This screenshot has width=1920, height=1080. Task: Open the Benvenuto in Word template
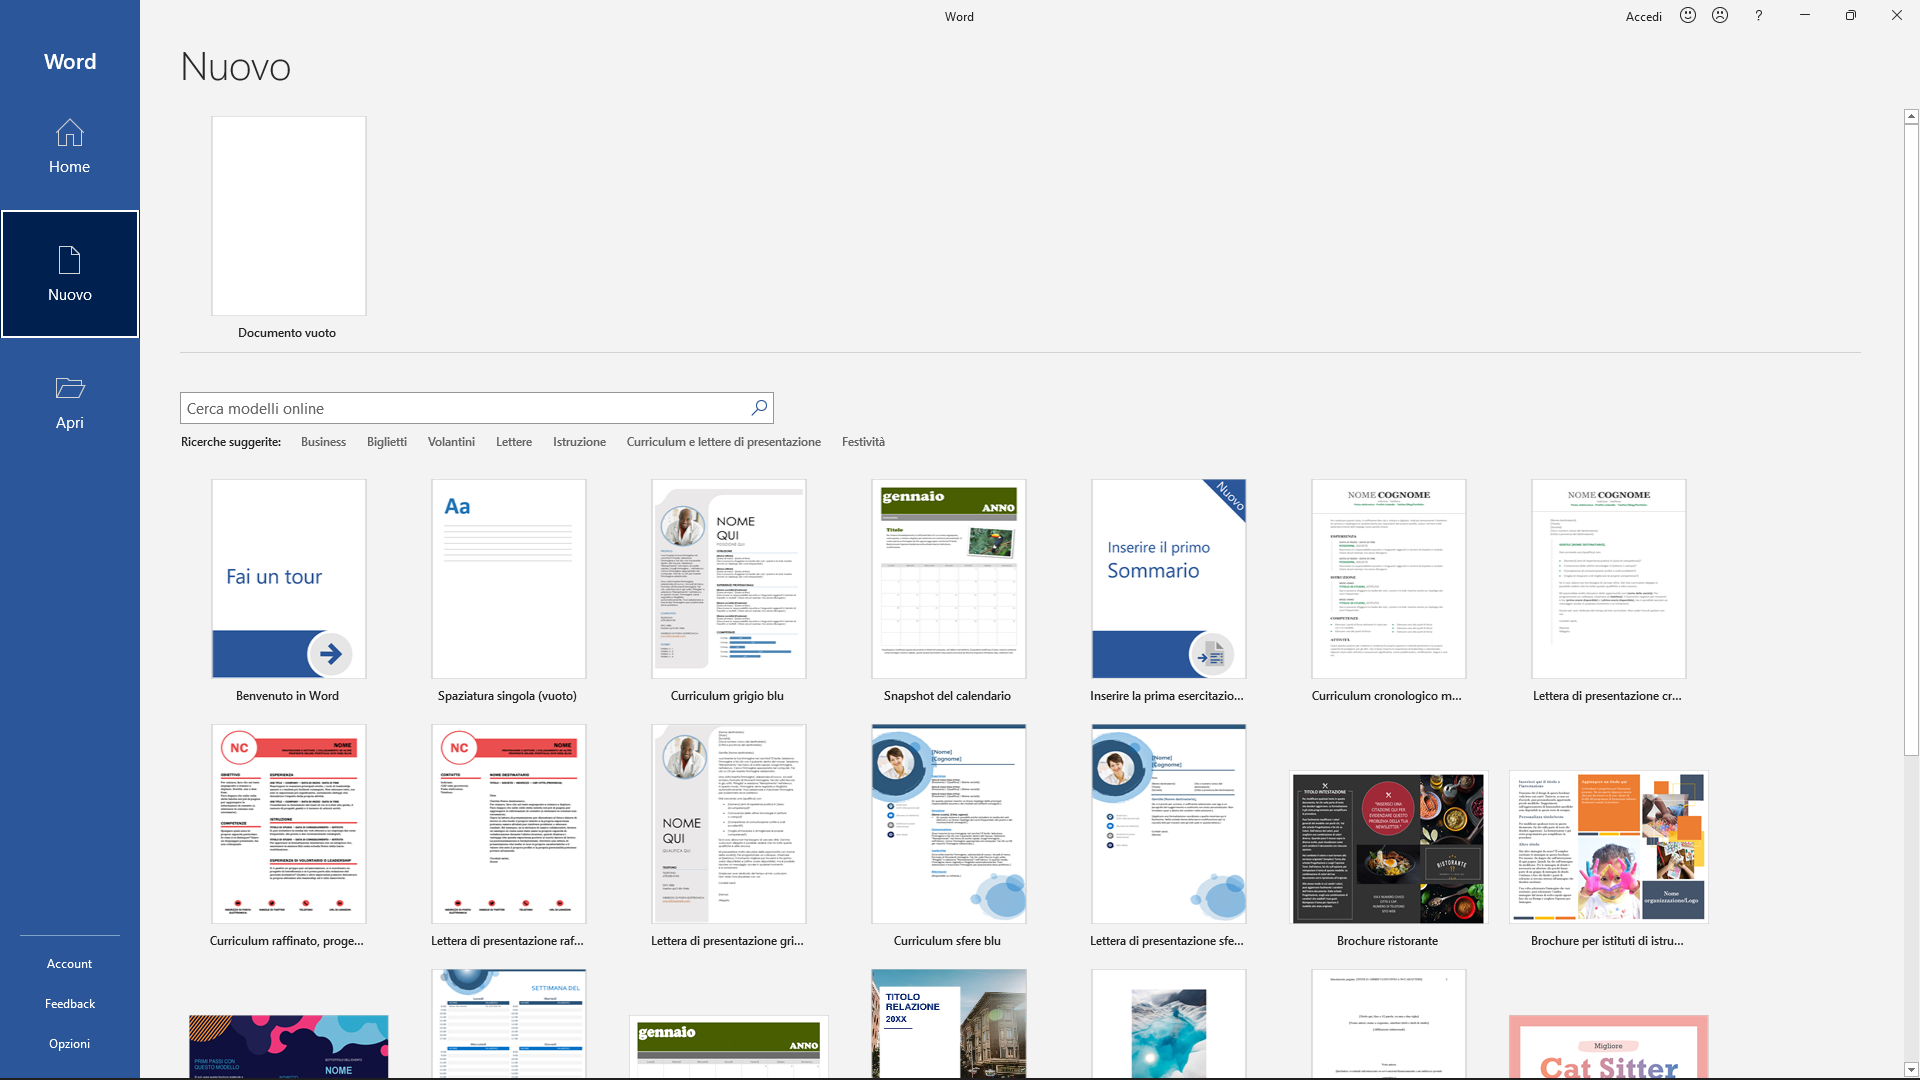(x=288, y=579)
